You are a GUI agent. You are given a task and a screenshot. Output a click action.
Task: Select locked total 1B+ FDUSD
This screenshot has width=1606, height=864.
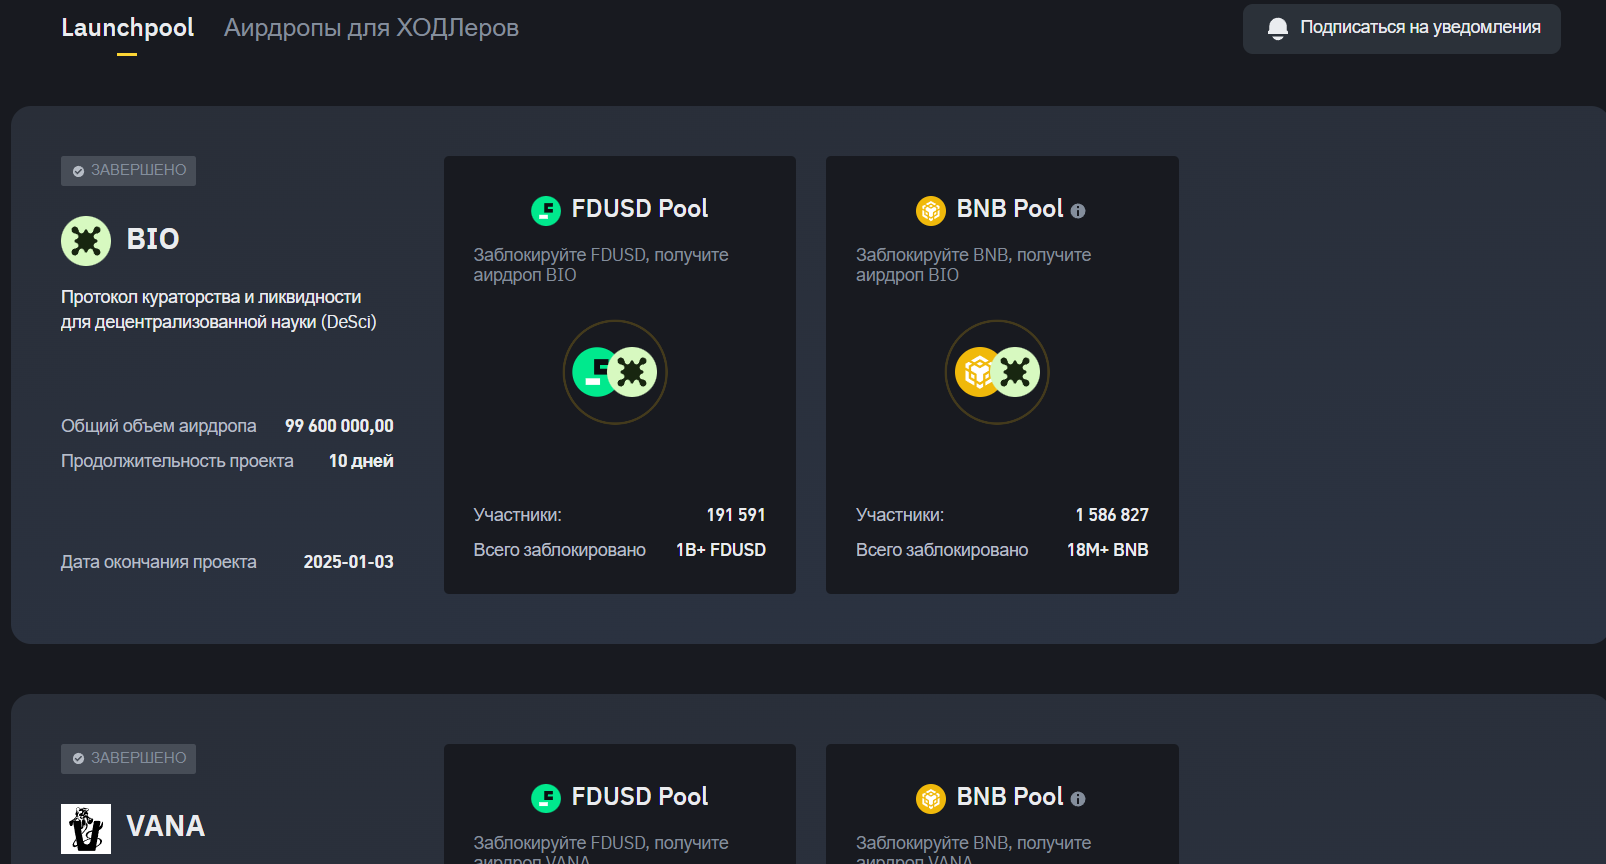point(721,550)
